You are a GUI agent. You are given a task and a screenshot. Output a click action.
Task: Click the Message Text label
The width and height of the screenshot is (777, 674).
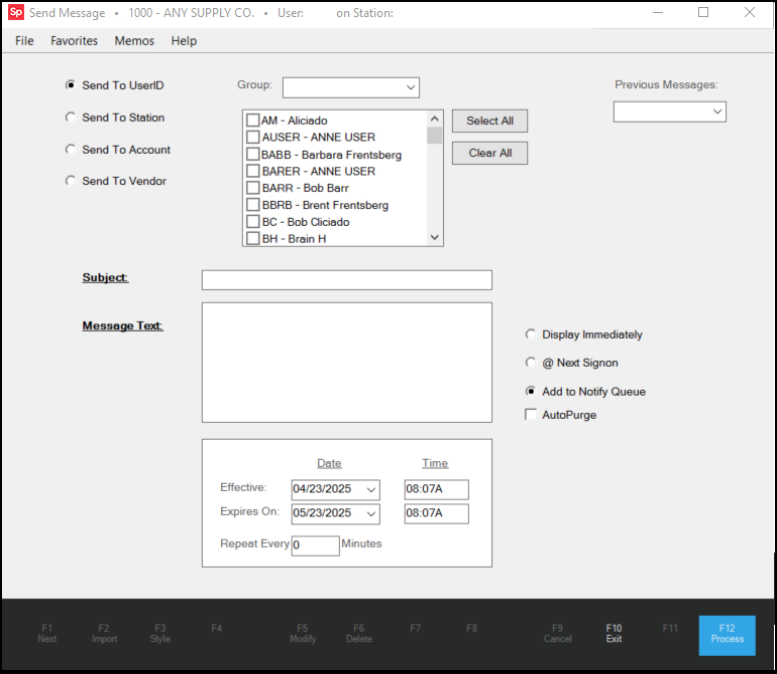tap(122, 326)
